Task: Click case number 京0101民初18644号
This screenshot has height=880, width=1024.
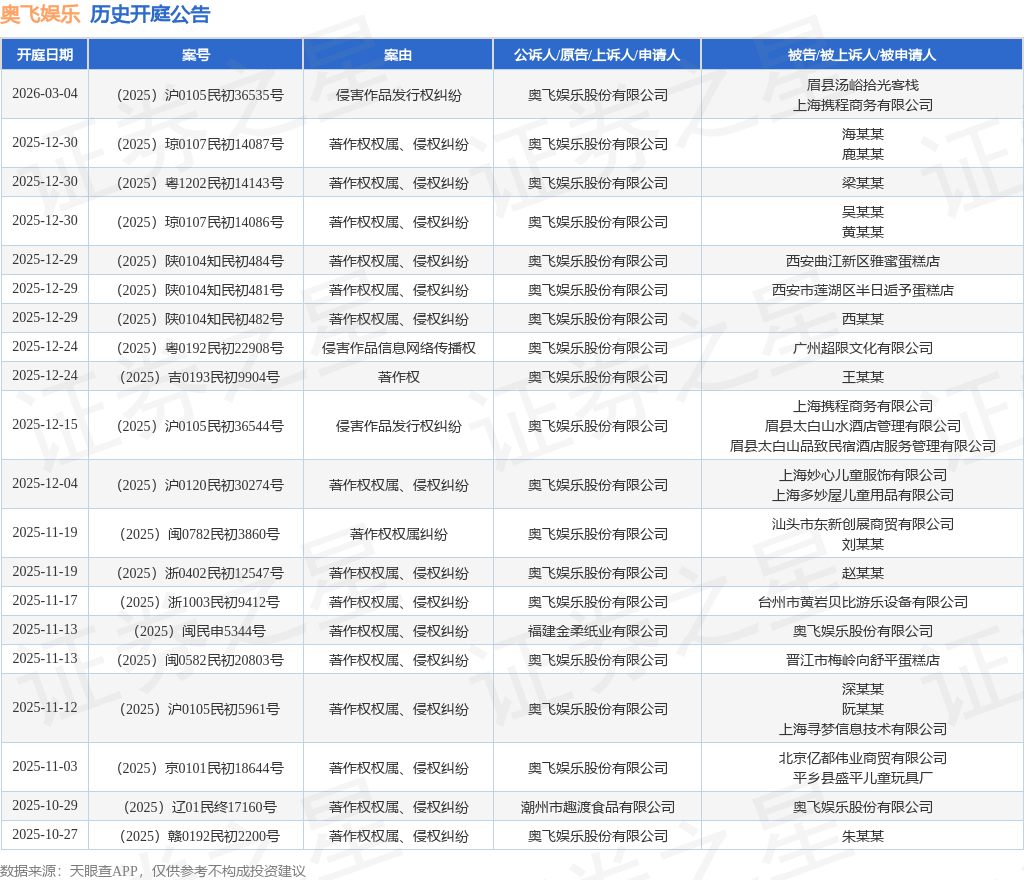Action: coord(200,768)
